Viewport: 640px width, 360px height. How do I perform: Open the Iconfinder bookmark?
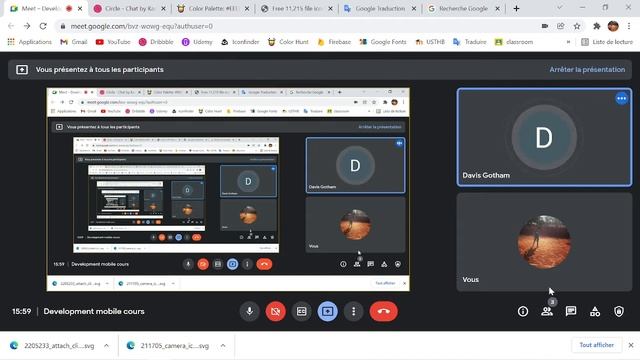[x=240, y=42]
